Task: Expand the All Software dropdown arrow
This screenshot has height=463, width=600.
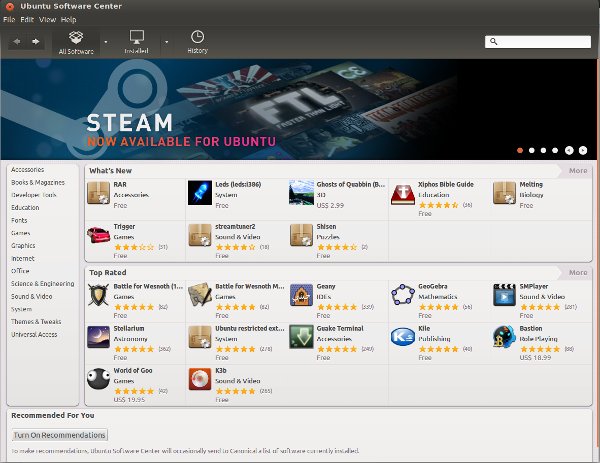Action: [x=106, y=42]
